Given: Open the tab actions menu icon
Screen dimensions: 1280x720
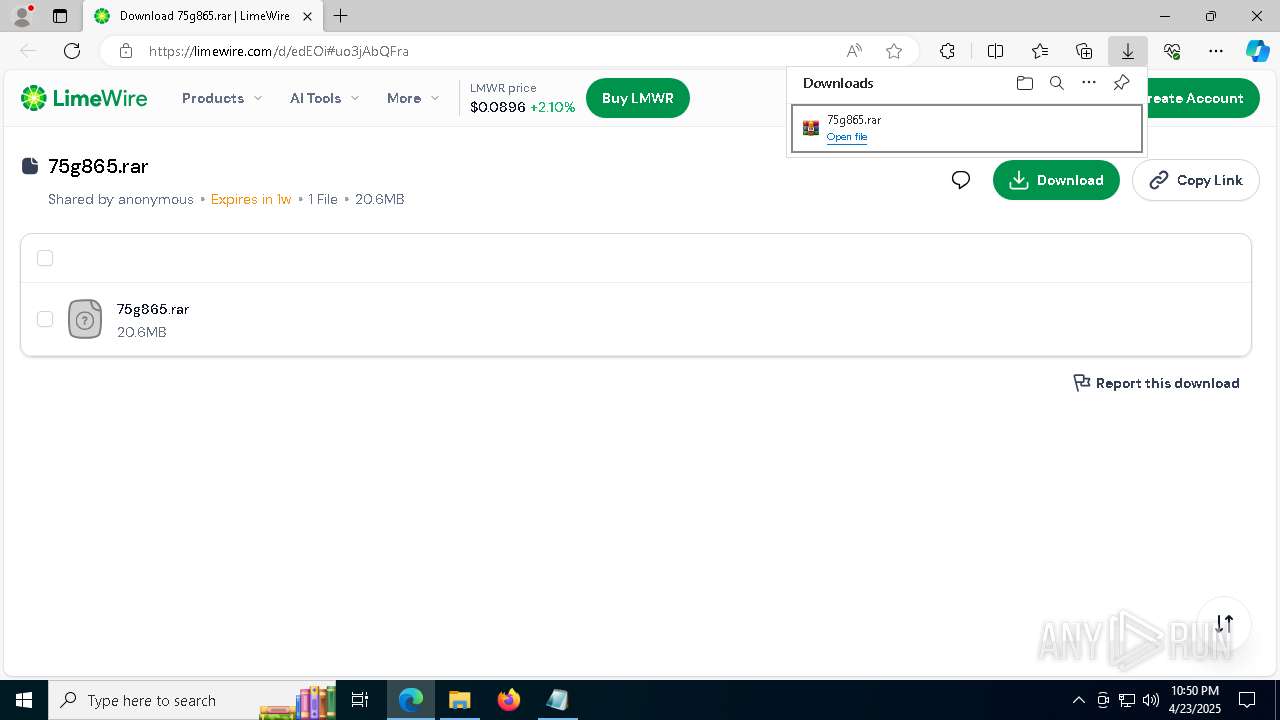Looking at the screenshot, I should (60, 16).
